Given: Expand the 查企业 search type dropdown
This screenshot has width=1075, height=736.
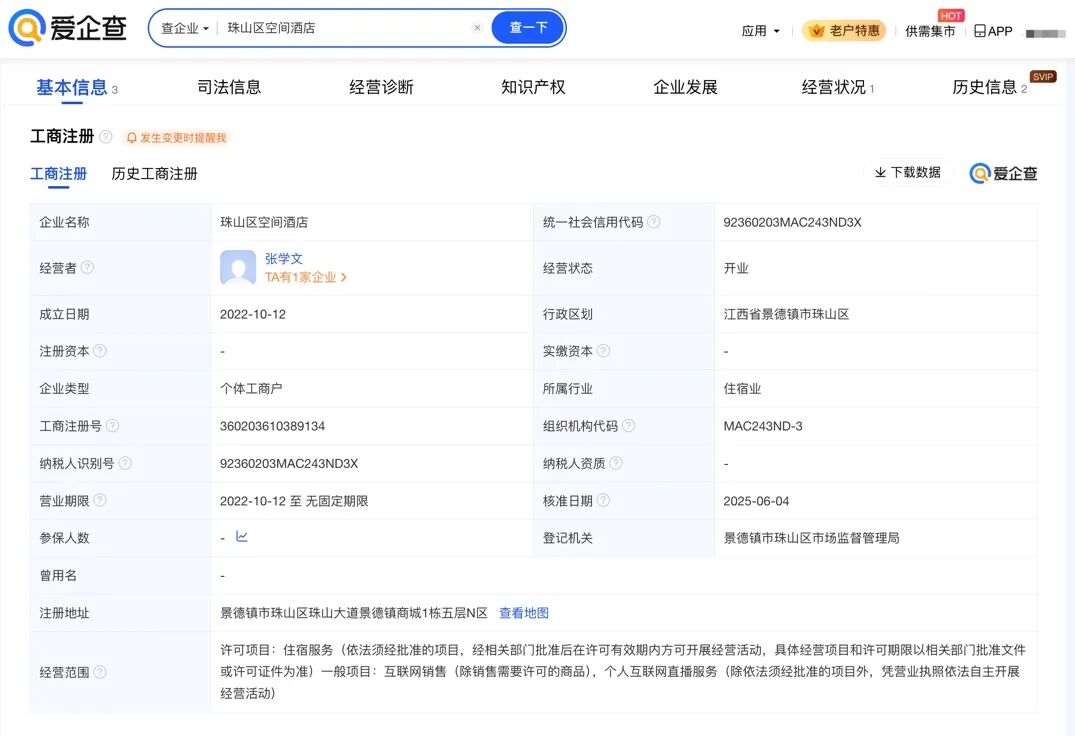Looking at the screenshot, I should point(185,28).
